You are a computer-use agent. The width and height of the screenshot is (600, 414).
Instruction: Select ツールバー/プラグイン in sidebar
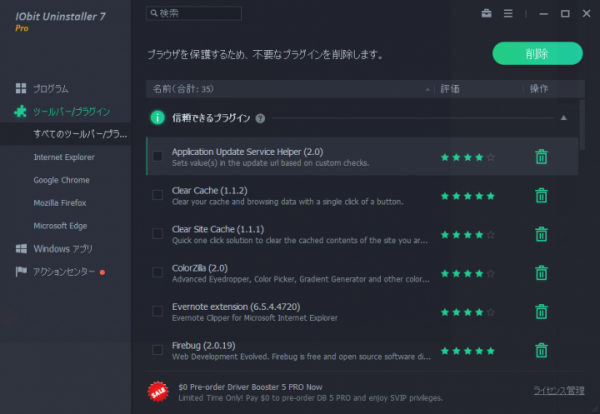click(71, 112)
